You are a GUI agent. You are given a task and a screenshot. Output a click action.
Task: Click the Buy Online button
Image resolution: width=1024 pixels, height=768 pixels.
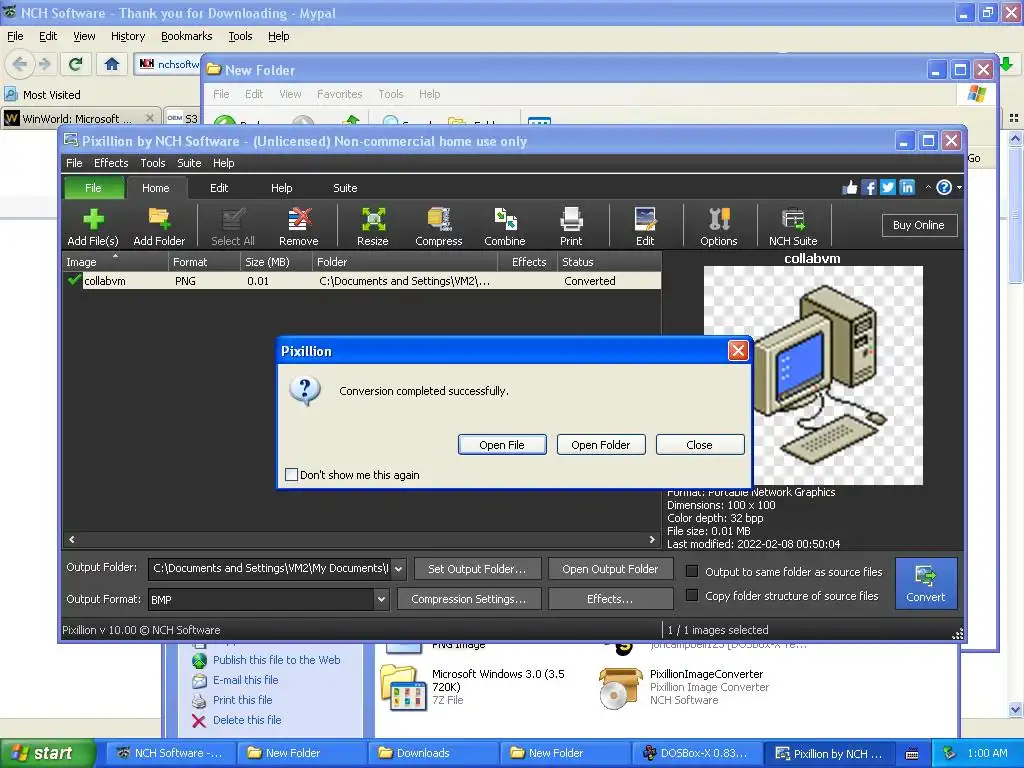[918, 225]
